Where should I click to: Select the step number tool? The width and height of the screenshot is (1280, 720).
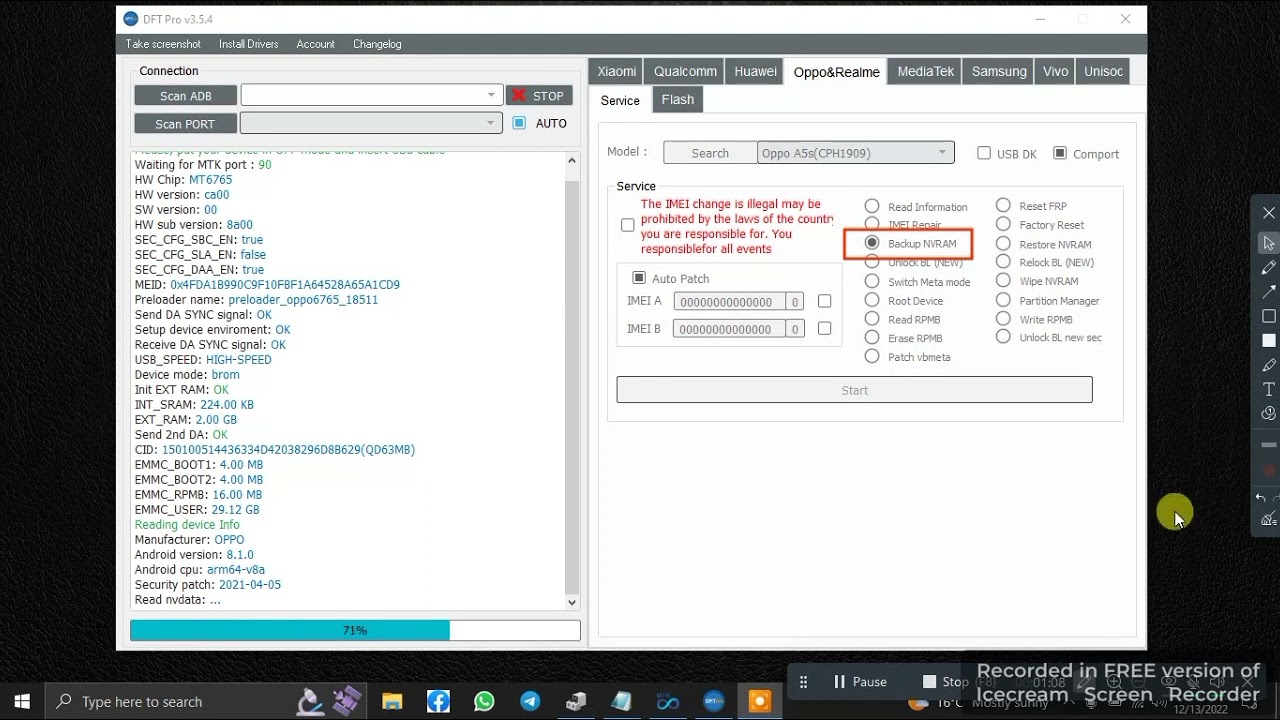1269,413
